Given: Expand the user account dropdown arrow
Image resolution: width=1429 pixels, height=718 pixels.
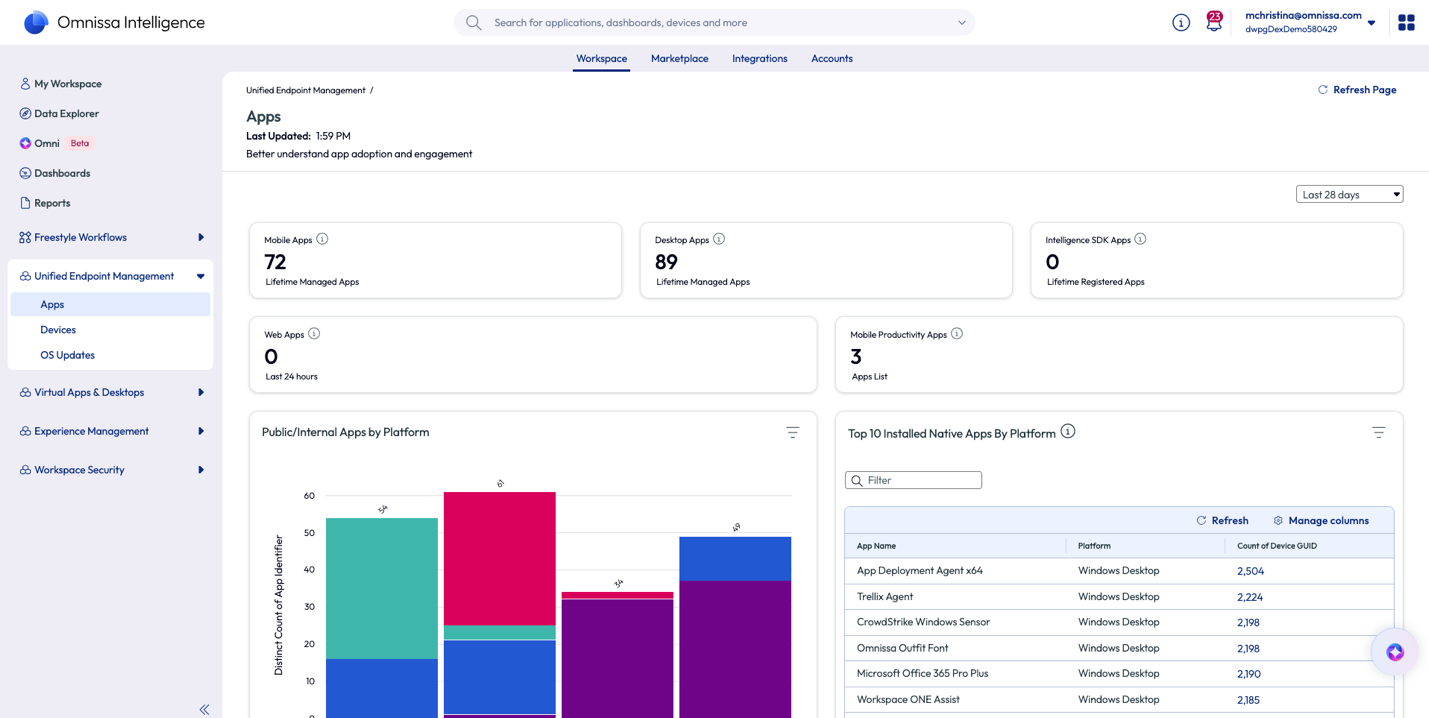Looking at the screenshot, I should point(1371,23).
